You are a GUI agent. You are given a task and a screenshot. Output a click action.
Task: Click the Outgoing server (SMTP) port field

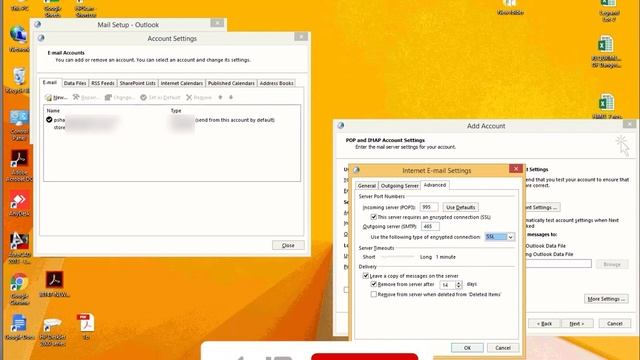tap(430, 227)
